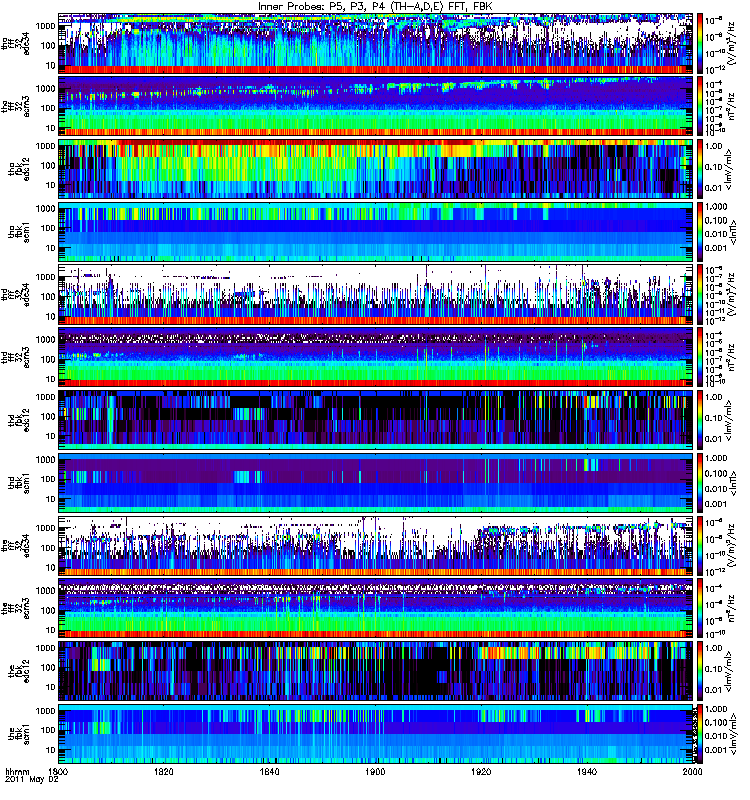
Task: Click the y-axis label of tha fbk scm1
Action: [19, 232]
